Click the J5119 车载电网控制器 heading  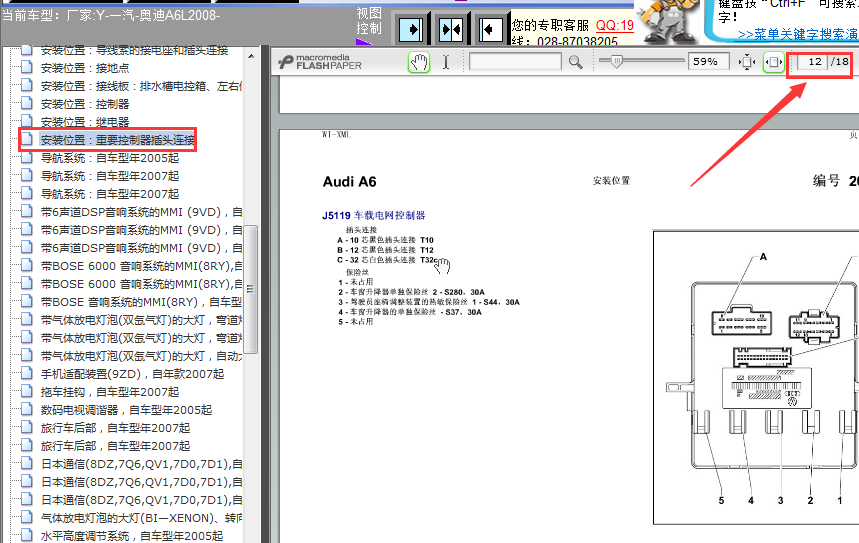[x=374, y=215]
